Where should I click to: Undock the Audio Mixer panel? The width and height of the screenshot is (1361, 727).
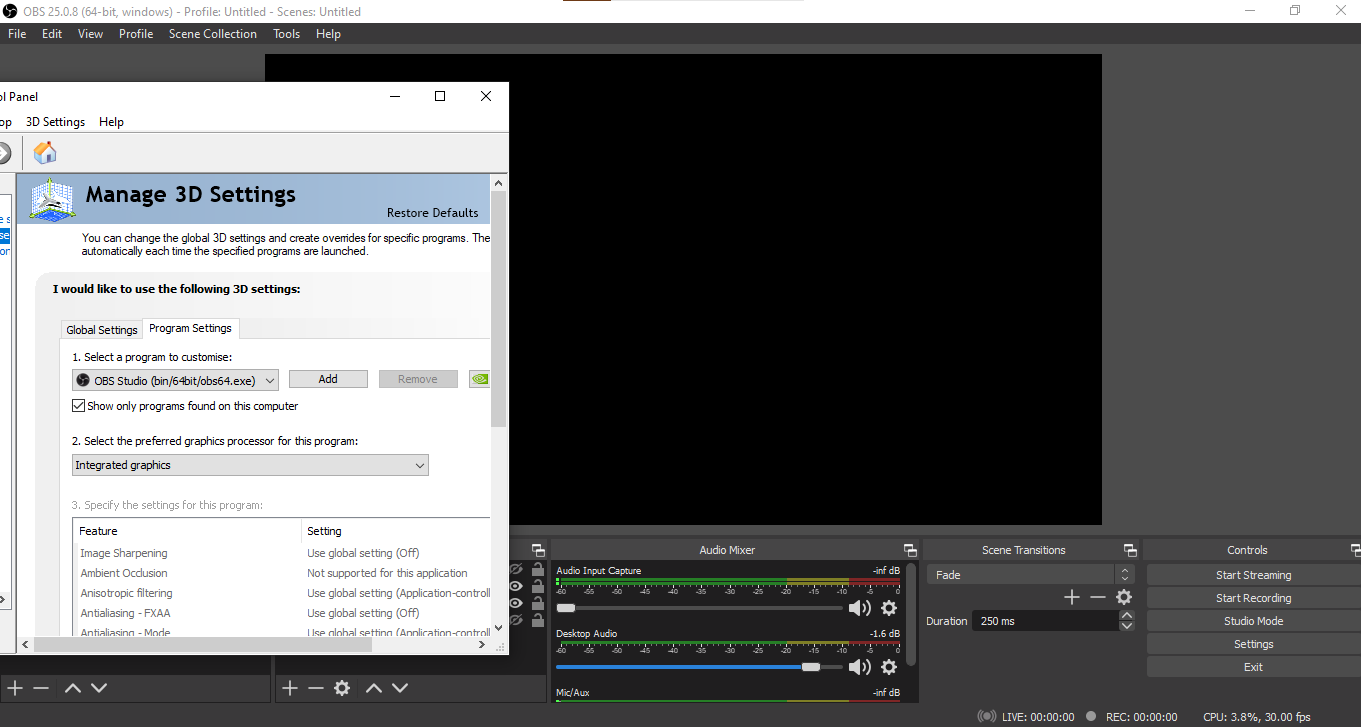pyautogui.click(x=910, y=550)
